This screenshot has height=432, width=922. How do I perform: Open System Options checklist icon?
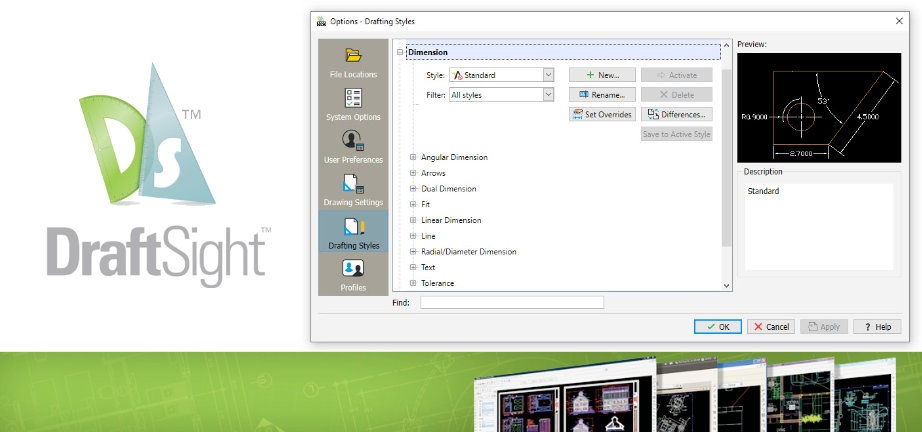coord(353,98)
